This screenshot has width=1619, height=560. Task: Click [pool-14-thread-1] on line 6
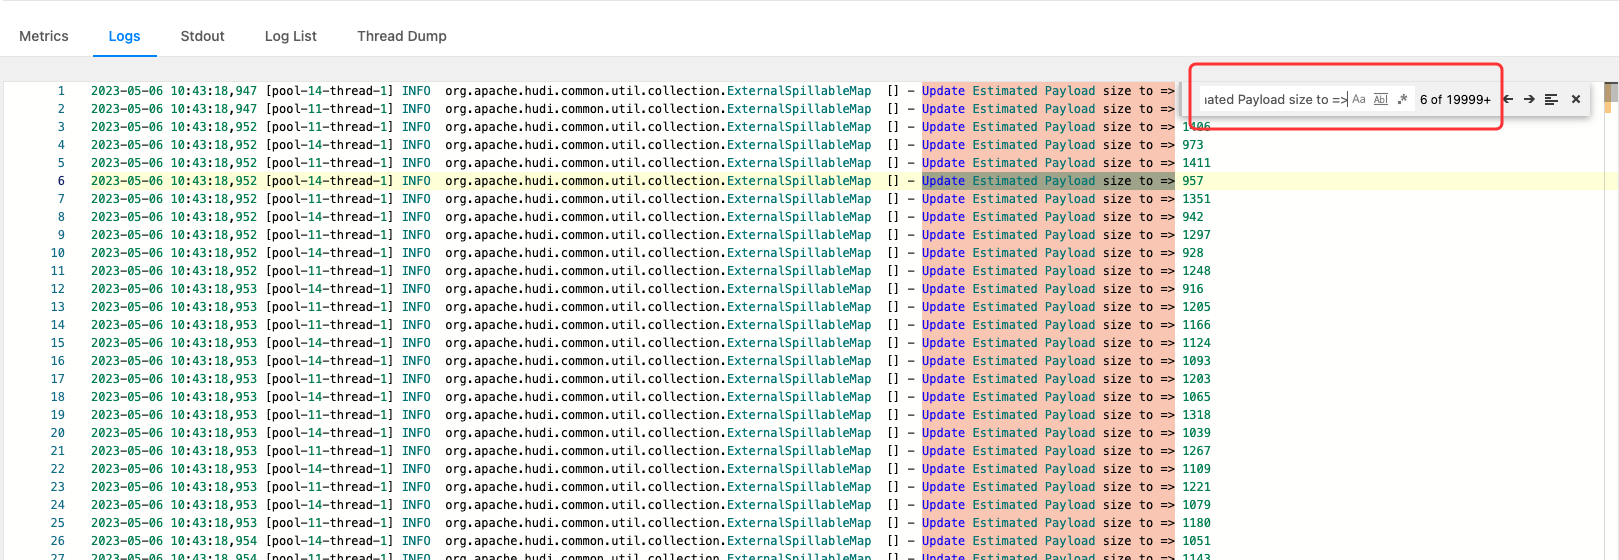tap(330, 181)
